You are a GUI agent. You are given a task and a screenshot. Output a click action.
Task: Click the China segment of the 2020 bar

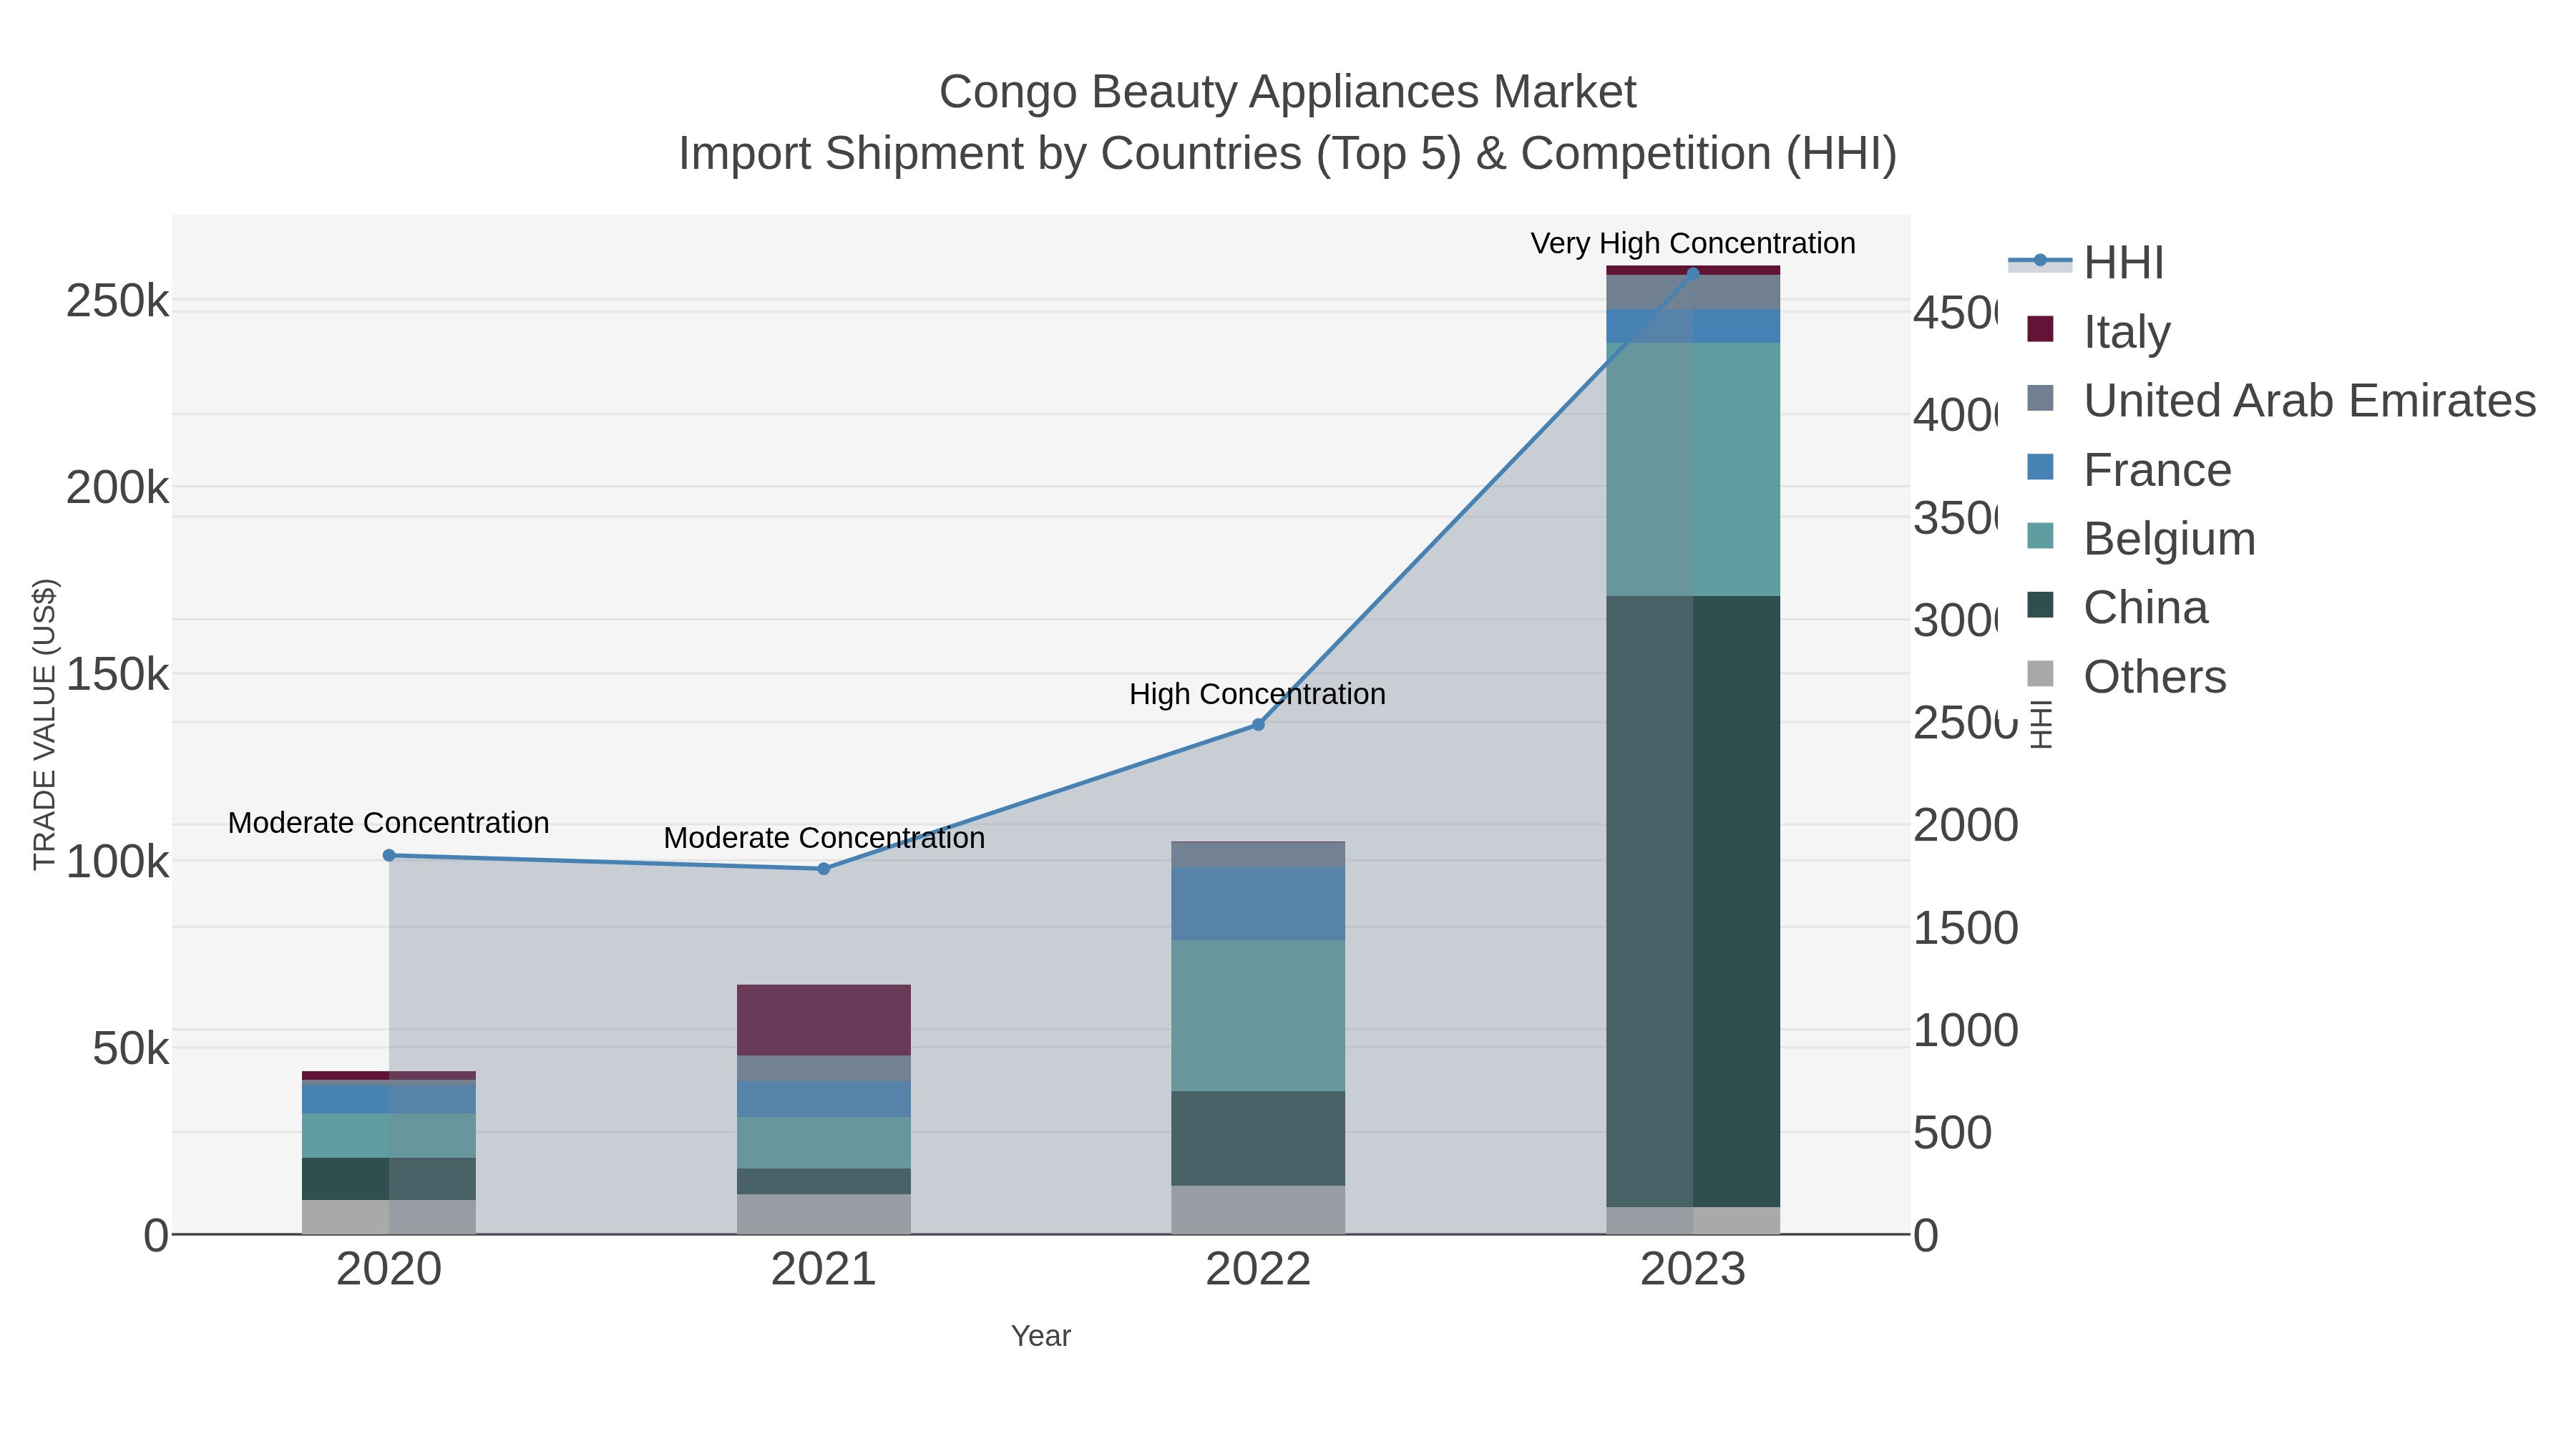coord(389,1179)
